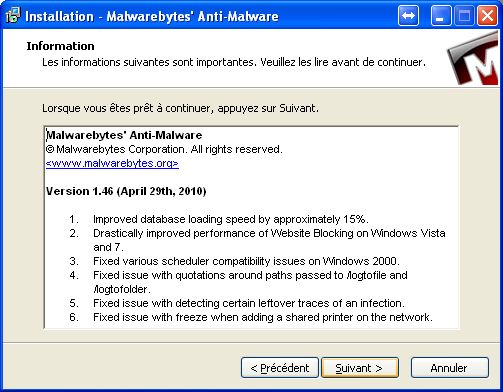Click the 'Malwarebytes' Anti-Malware' bold title in the text box

[x=124, y=135]
